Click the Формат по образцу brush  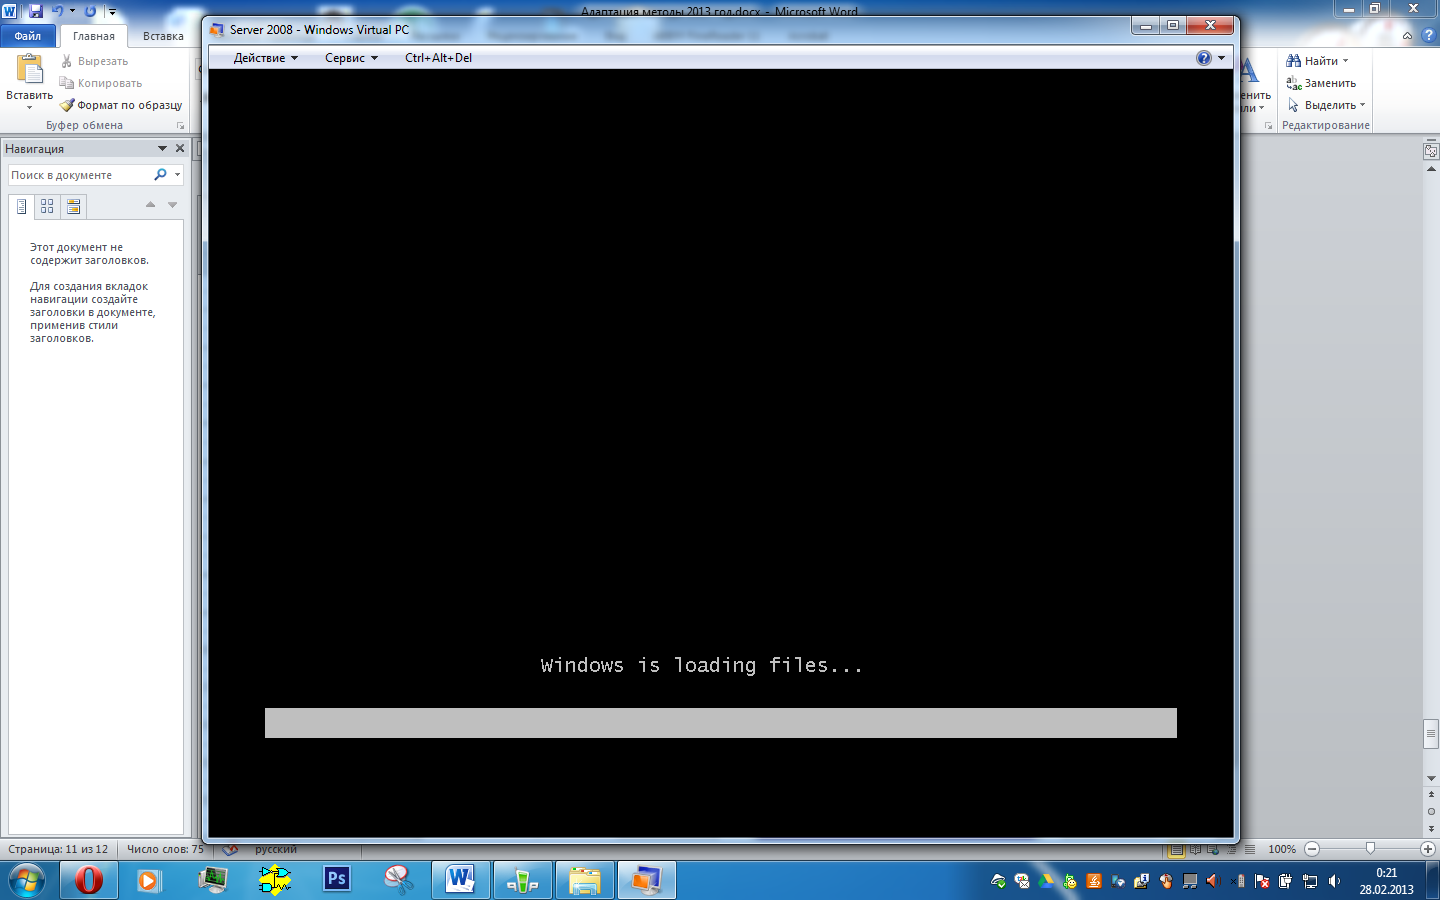point(121,105)
